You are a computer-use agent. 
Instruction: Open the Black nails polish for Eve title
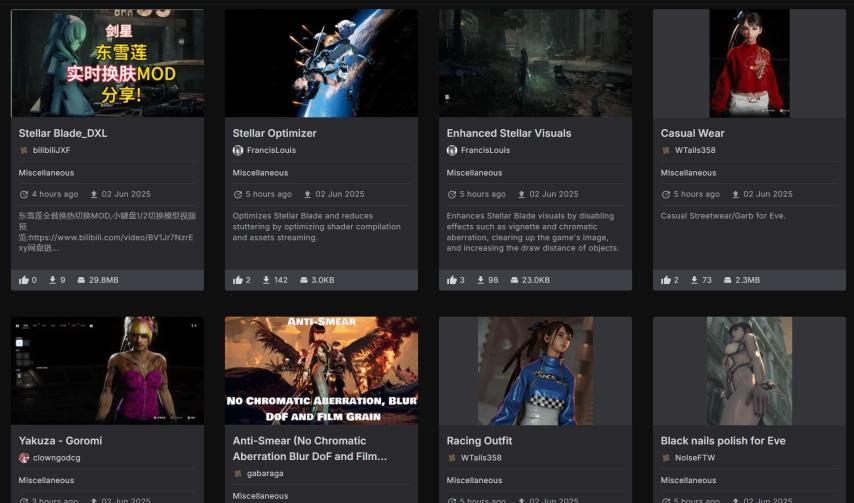point(722,441)
